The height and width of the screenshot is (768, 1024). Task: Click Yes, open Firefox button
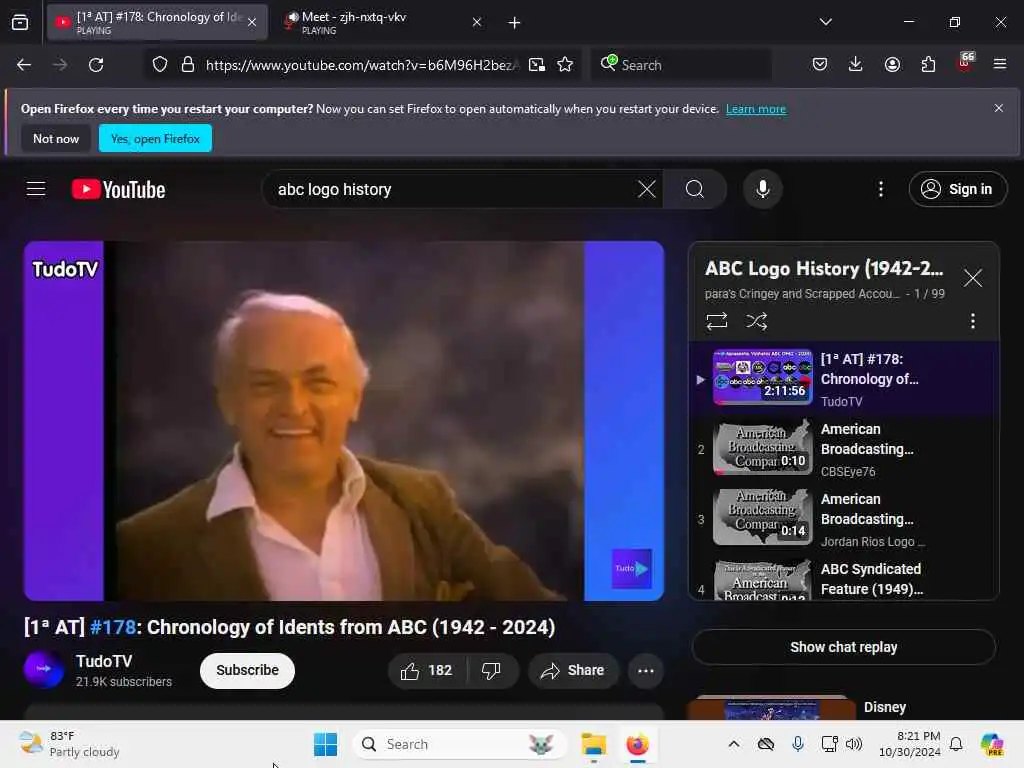pyautogui.click(x=155, y=138)
